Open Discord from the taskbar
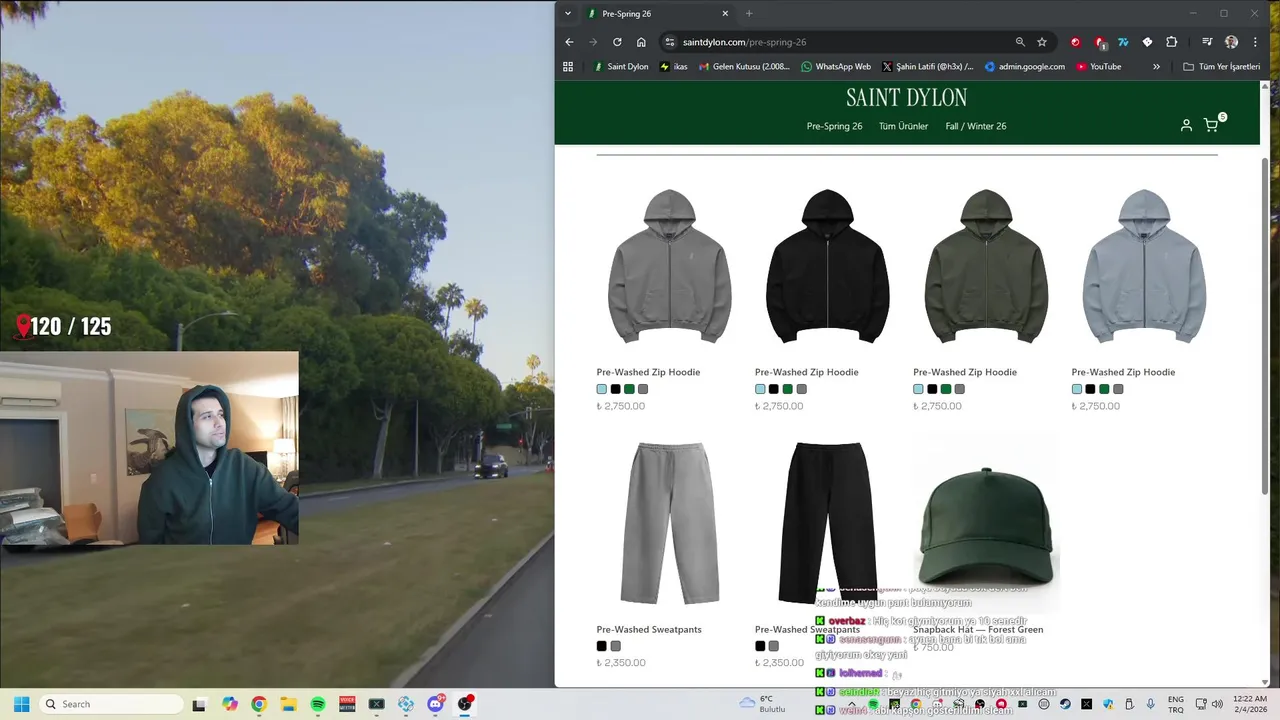This screenshot has height=720, width=1280. (435, 704)
